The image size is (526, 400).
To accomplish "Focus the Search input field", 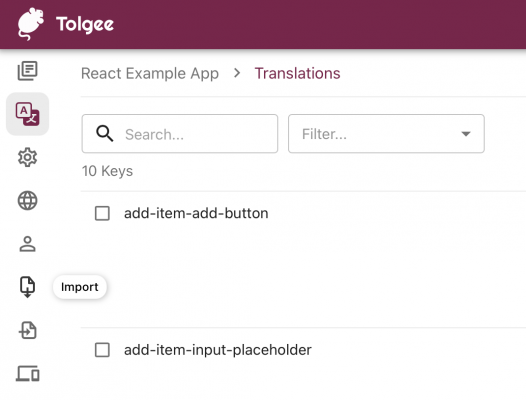I will click(180, 134).
